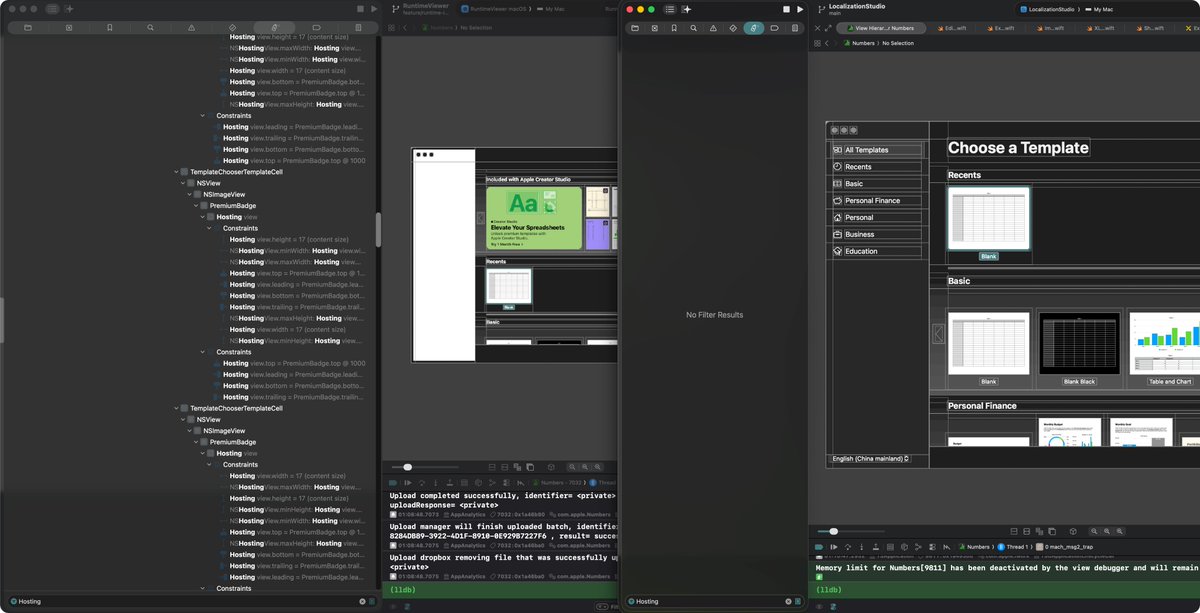Image resolution: width=1200 pixels, height=613 pixels.
Task: Stop the running LocalizationStudio scheme
Action: 786,9
